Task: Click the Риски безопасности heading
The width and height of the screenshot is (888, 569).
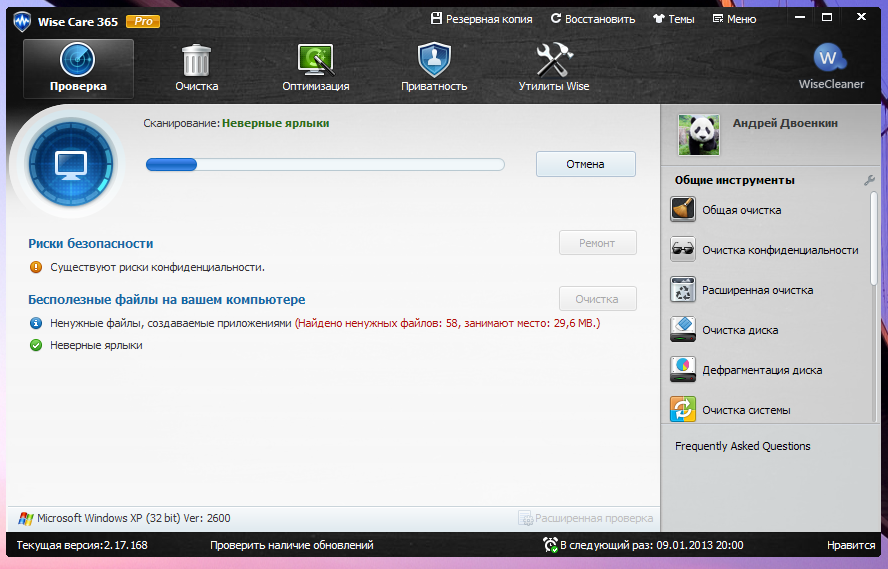Action: [x=91, y=243]
